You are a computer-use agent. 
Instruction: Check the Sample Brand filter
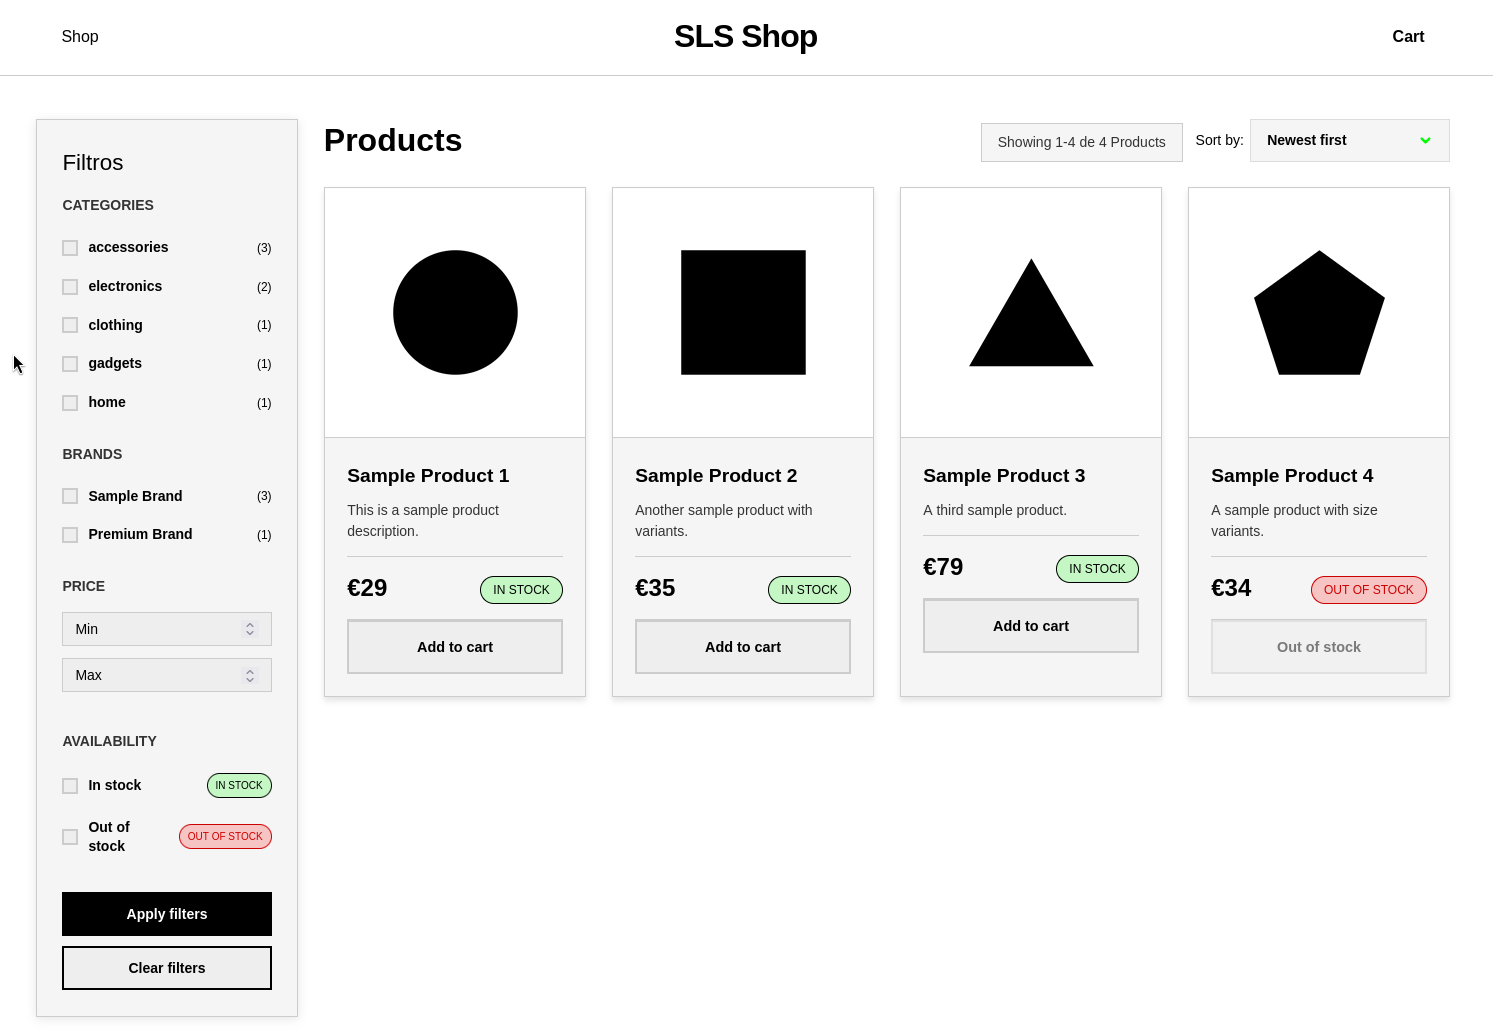click(70, 496)
